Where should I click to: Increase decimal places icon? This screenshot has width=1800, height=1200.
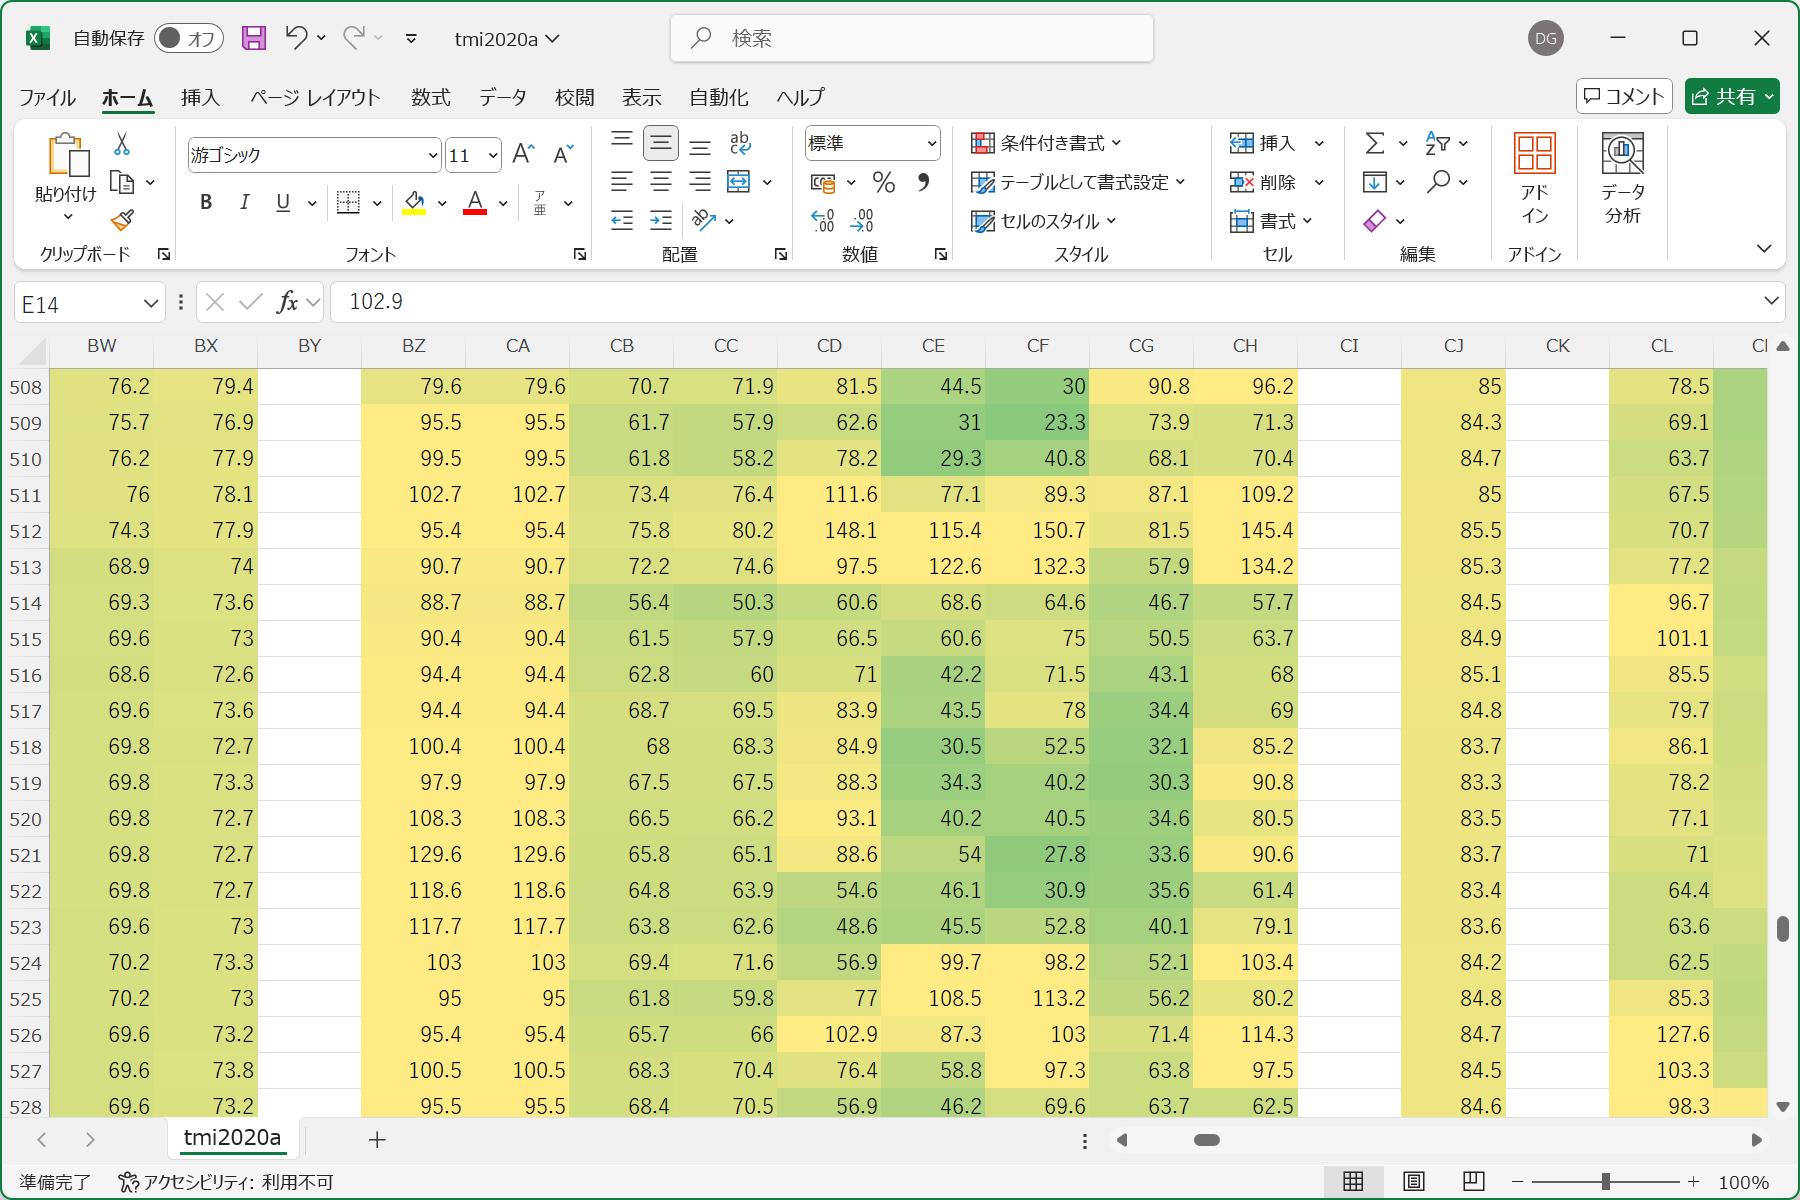[822, 220]
